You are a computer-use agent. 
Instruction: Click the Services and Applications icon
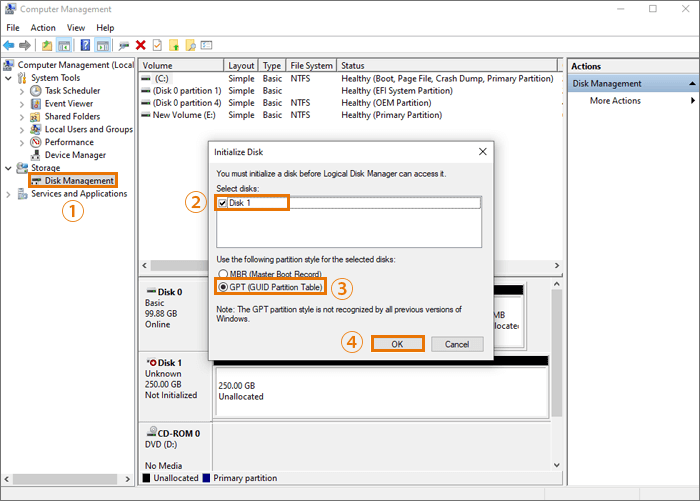tap(22, 194)
